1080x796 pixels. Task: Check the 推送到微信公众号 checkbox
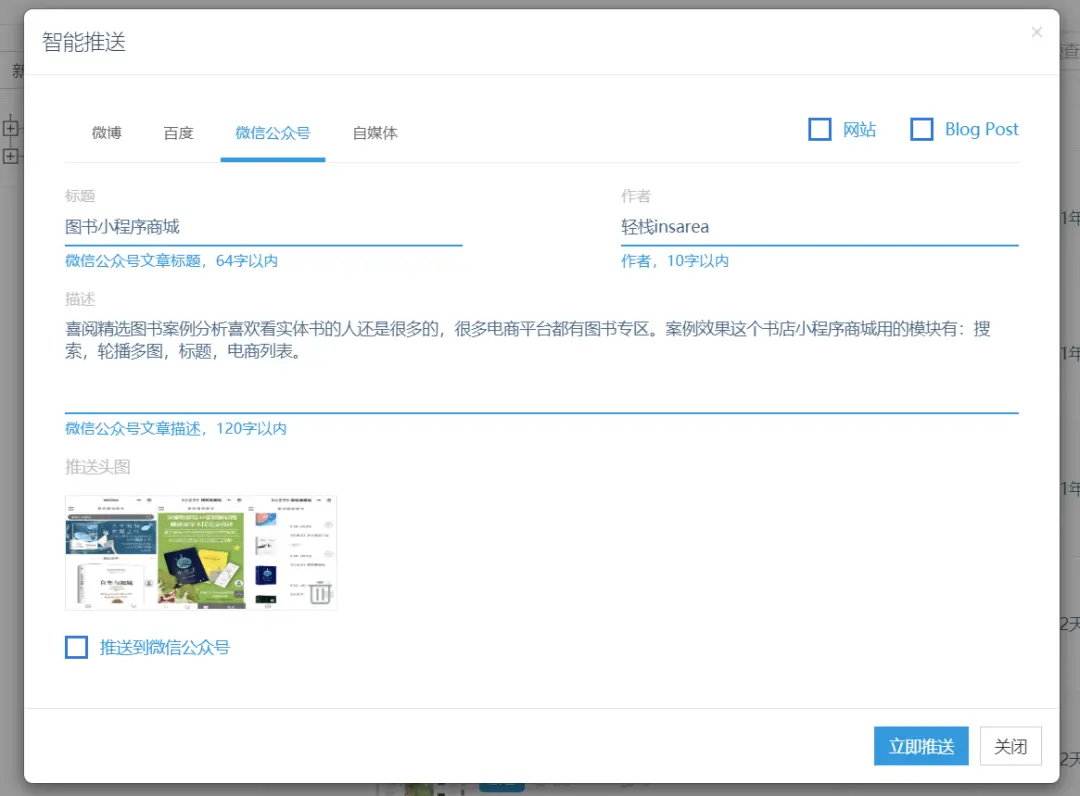point(77,647)
